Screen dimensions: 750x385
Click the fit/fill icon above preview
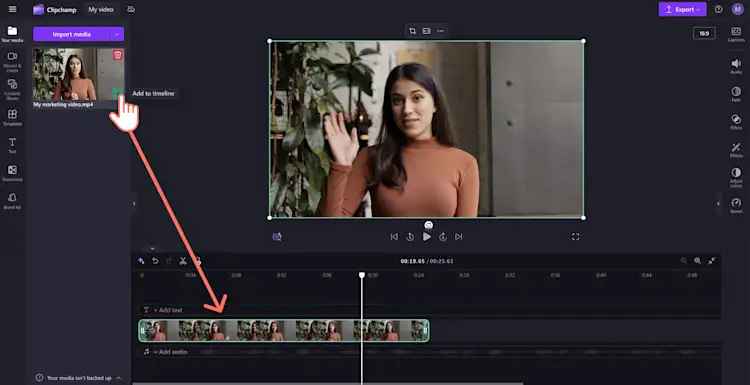pos(426,31)
